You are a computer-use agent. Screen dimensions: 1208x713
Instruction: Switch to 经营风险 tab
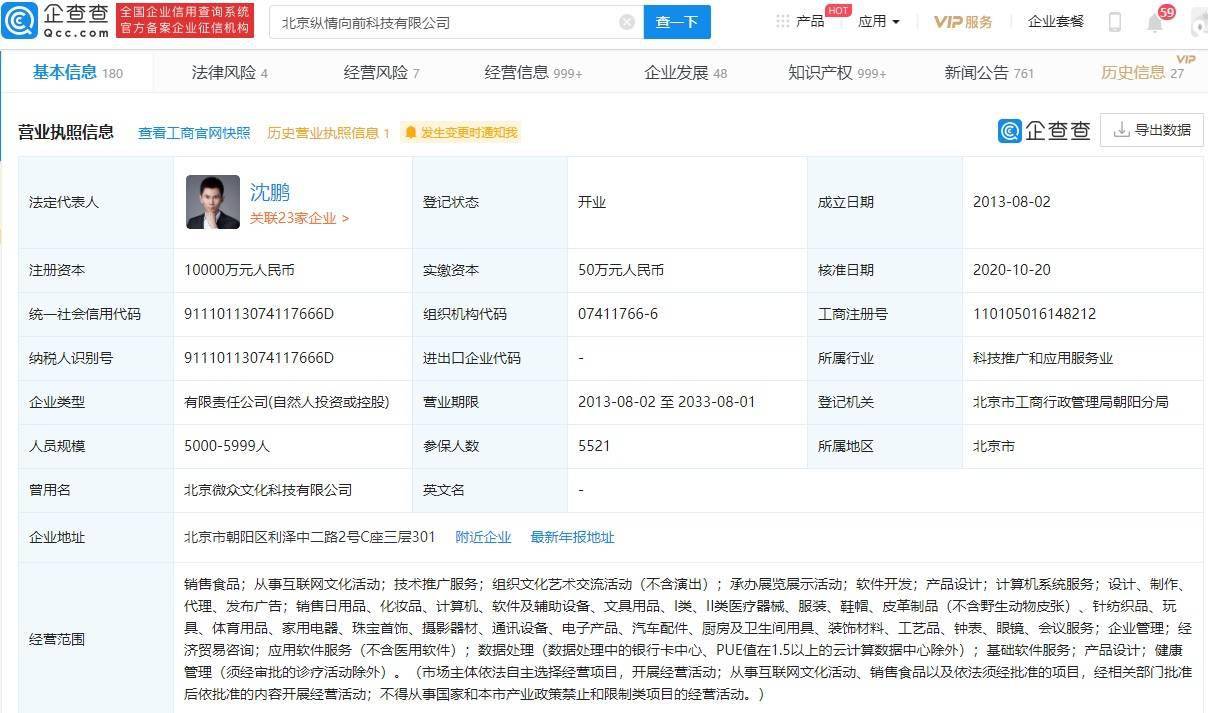(381, 72)
